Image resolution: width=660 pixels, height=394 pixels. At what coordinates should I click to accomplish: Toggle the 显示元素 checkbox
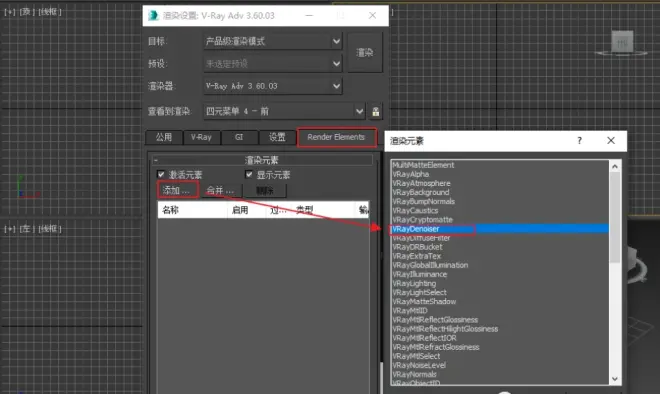[x=249, y=174]
